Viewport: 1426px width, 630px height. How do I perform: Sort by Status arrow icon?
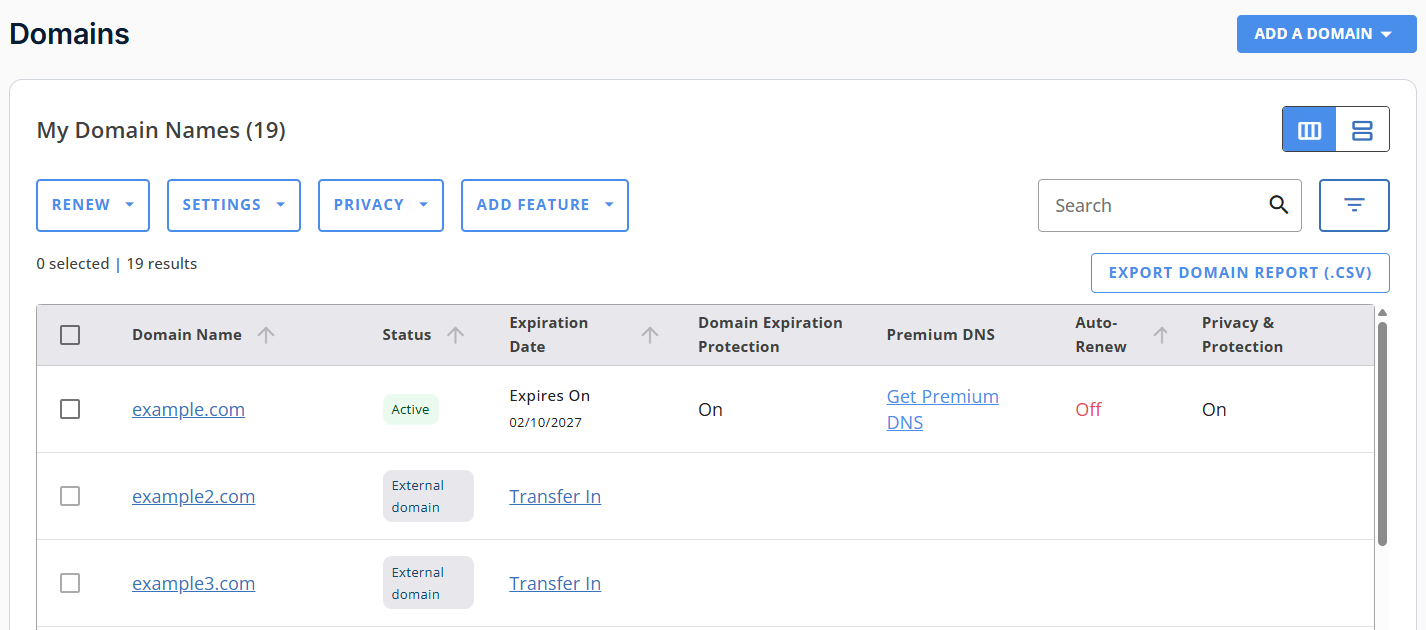coord(455,335)
